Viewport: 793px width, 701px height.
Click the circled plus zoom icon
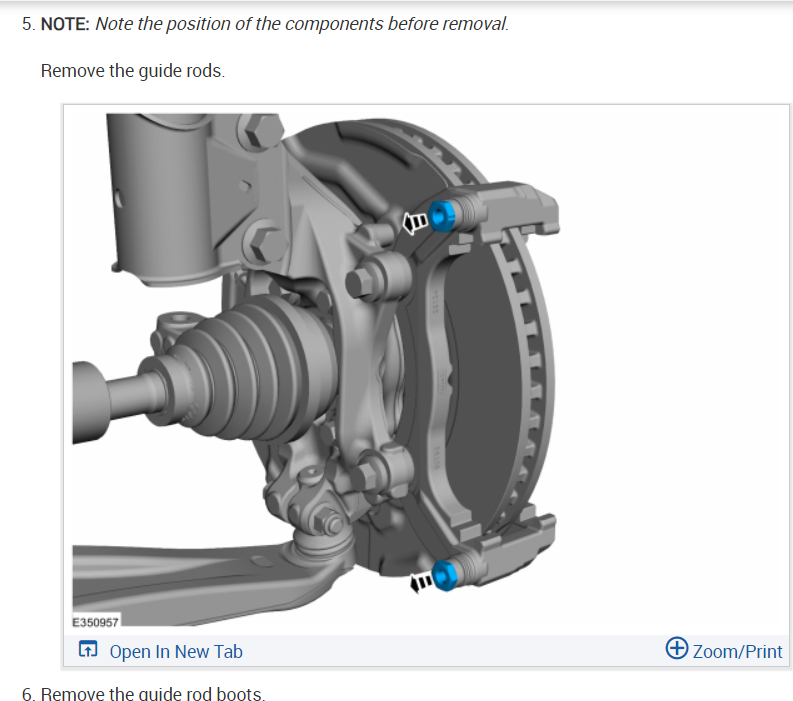pos(677,648)
